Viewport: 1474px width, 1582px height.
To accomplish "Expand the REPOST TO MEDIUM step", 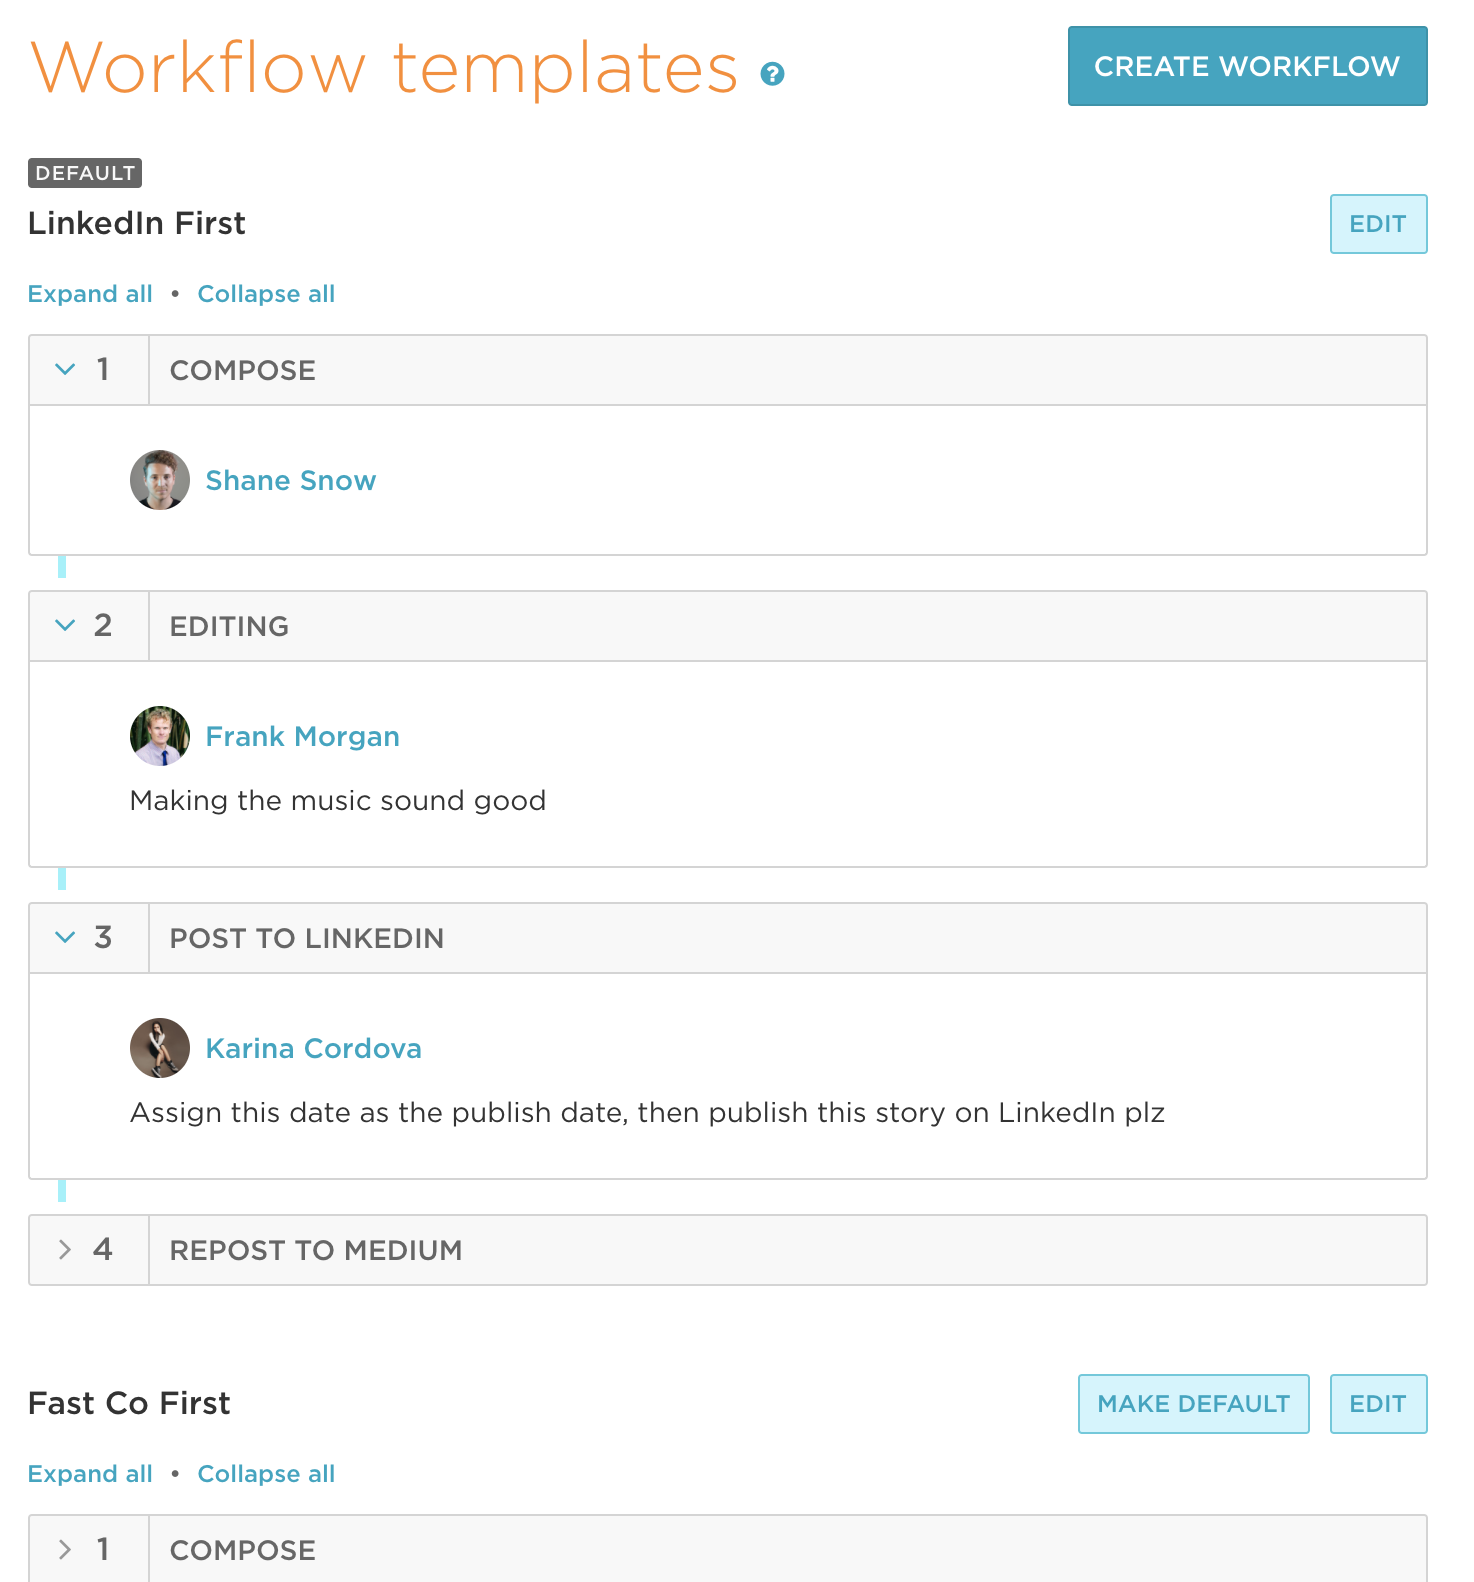I will 65,1249.
